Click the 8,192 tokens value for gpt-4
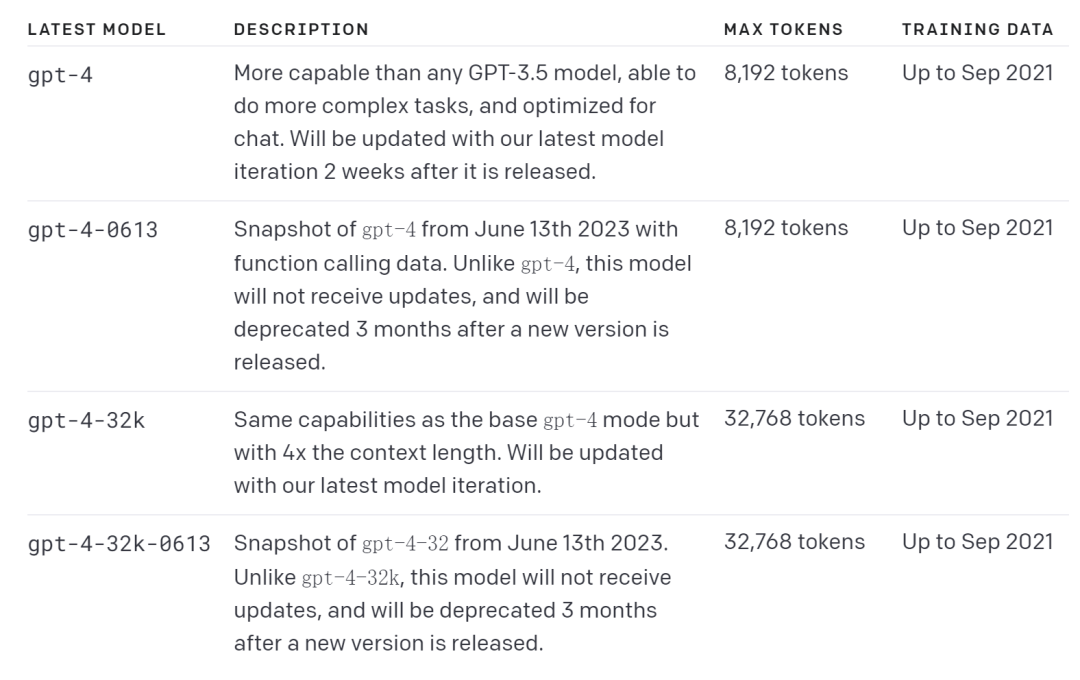This screenshot has height=680, width=1080. 786,73
